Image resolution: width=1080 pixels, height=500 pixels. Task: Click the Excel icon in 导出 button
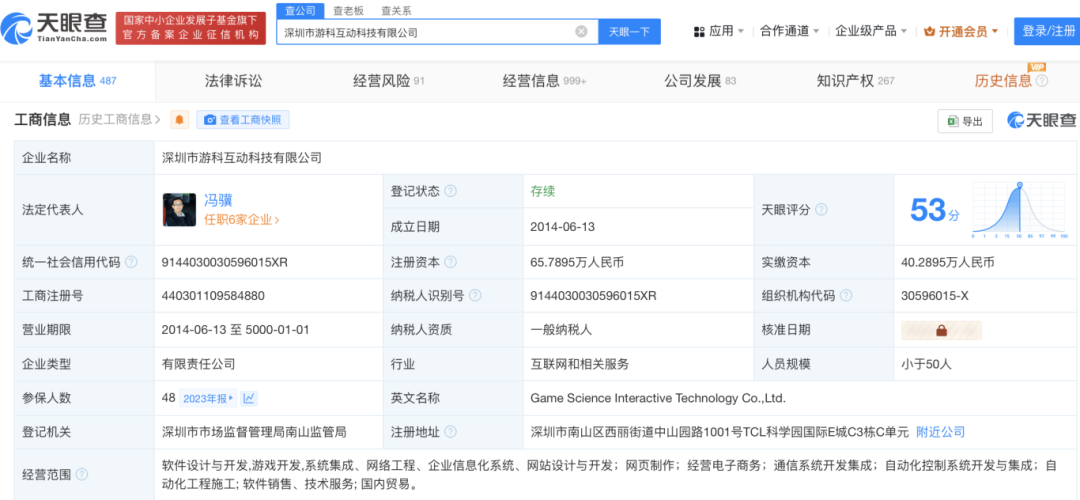tap(953, 121)
